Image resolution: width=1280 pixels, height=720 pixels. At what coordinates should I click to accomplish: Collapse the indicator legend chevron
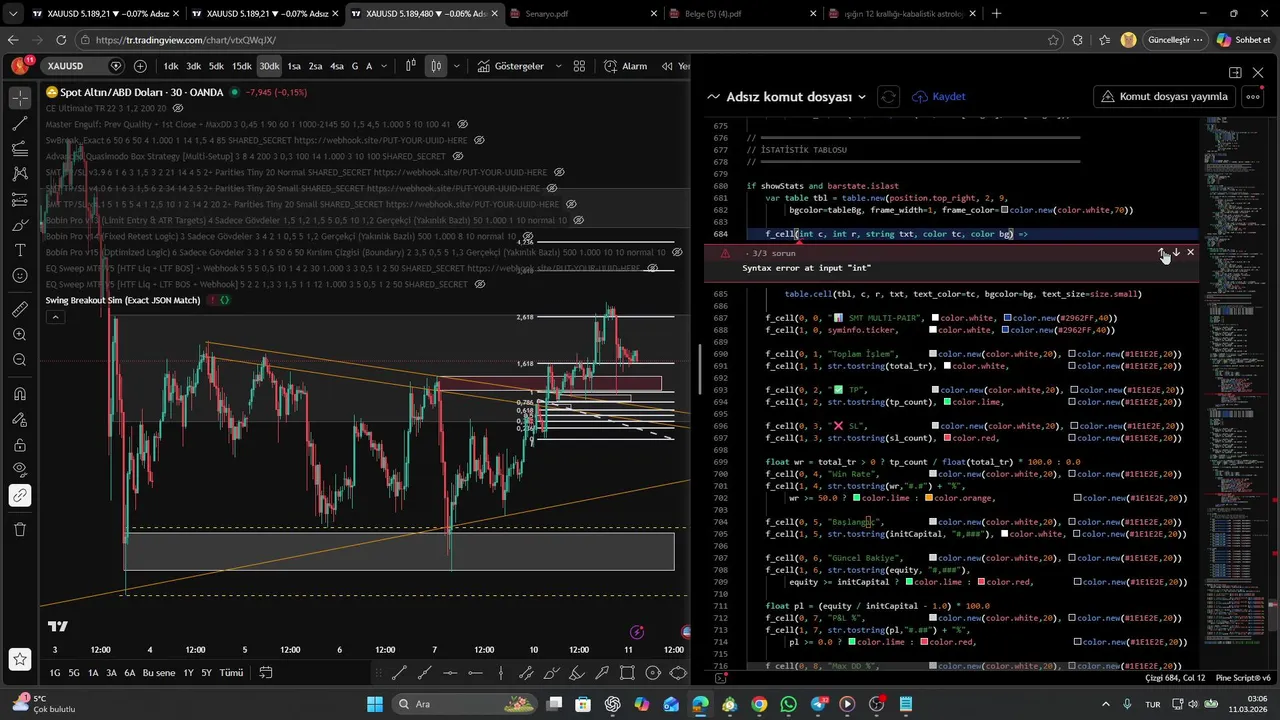point(56,317)
